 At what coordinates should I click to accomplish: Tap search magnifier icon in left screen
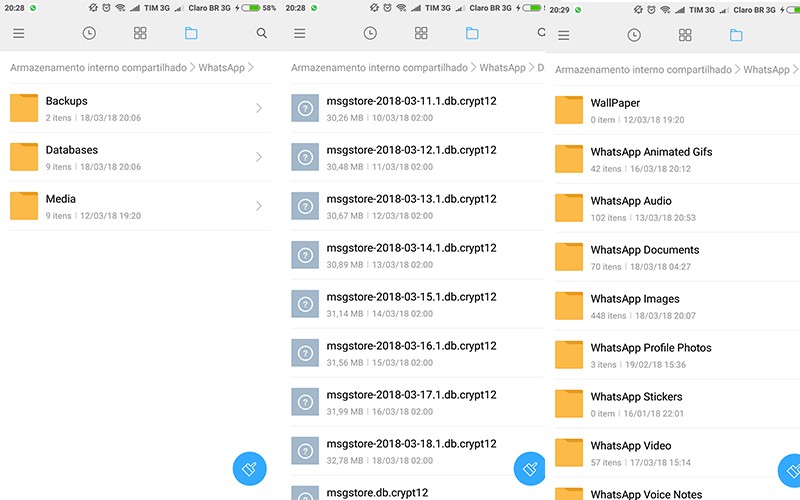pyautogui.click(x=262, y=34)
